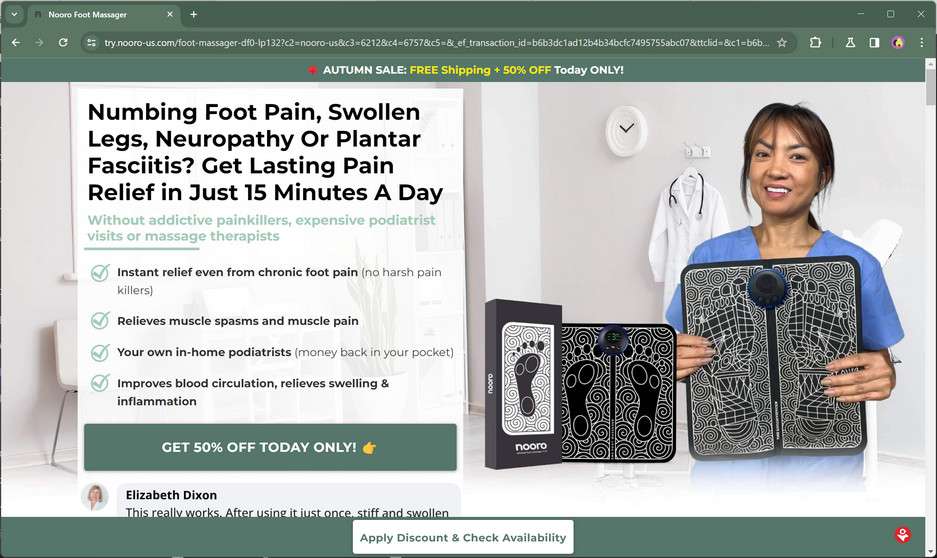
Task: Open a new tab with plus button
Action: coord(194,14)
